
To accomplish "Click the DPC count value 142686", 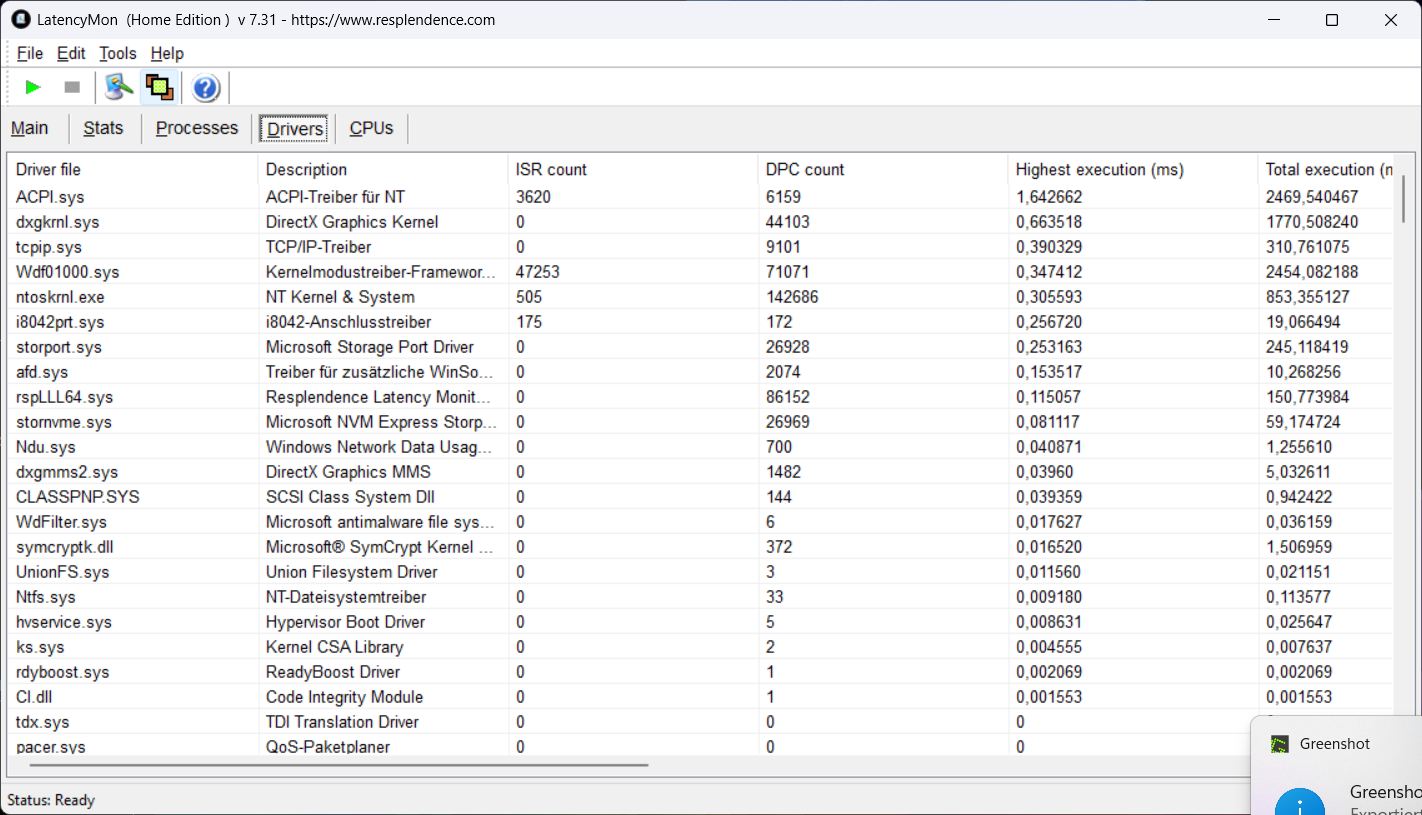I will 792,297.
